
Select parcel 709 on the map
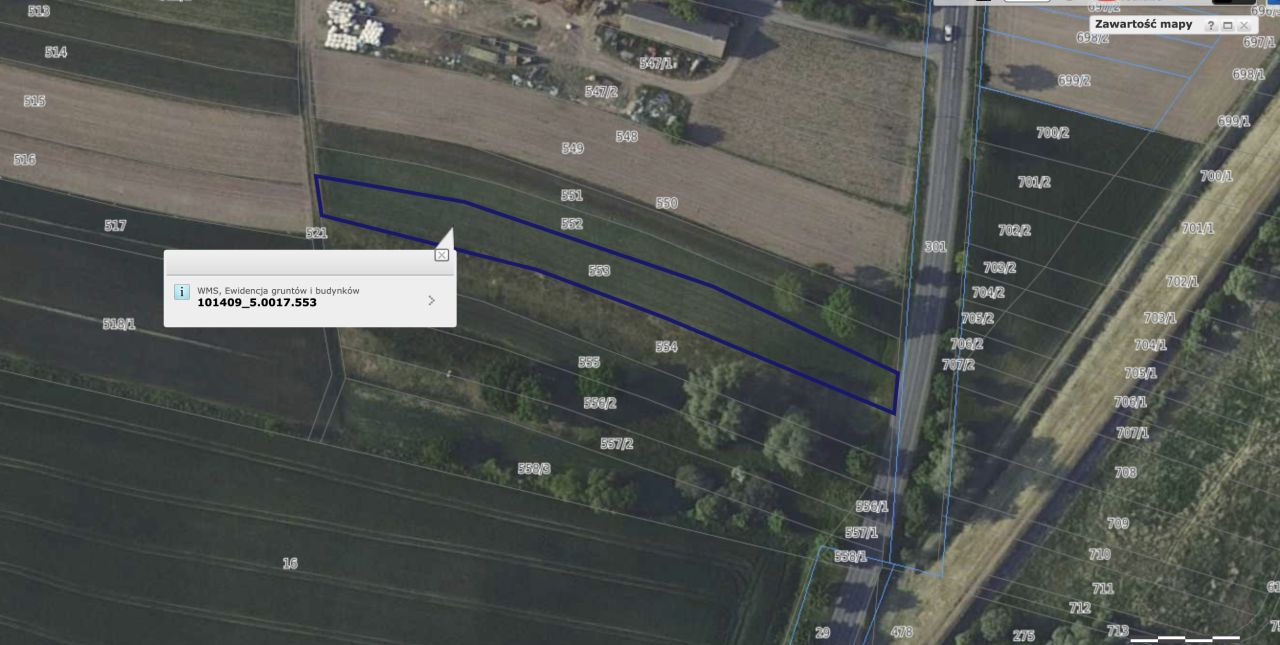(1118, 523)
